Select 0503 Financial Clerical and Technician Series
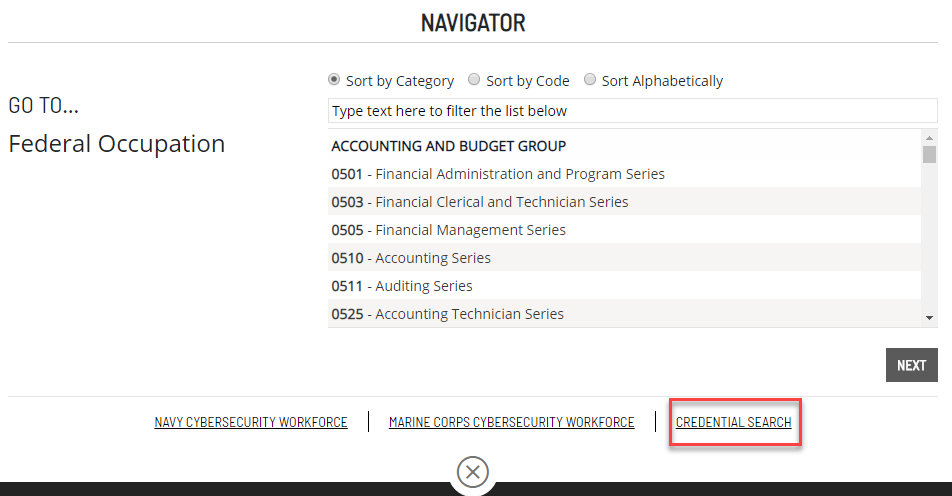 click(480, 202)
